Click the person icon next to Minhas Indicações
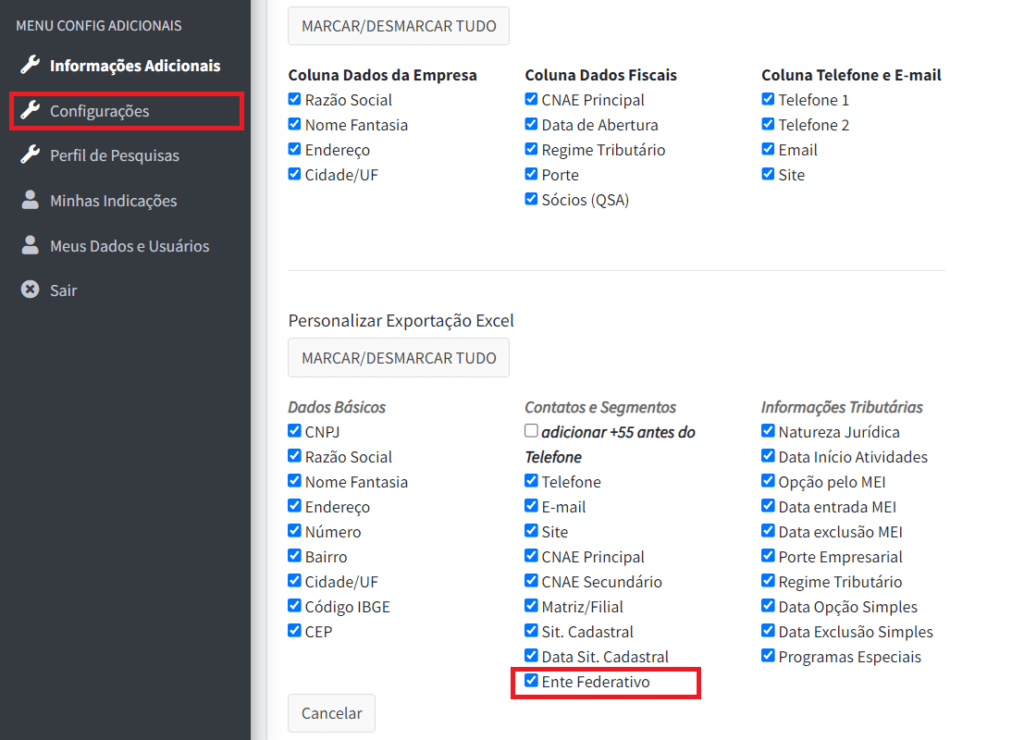Screen dimensions: 1024x740 [x=30, y=200]
